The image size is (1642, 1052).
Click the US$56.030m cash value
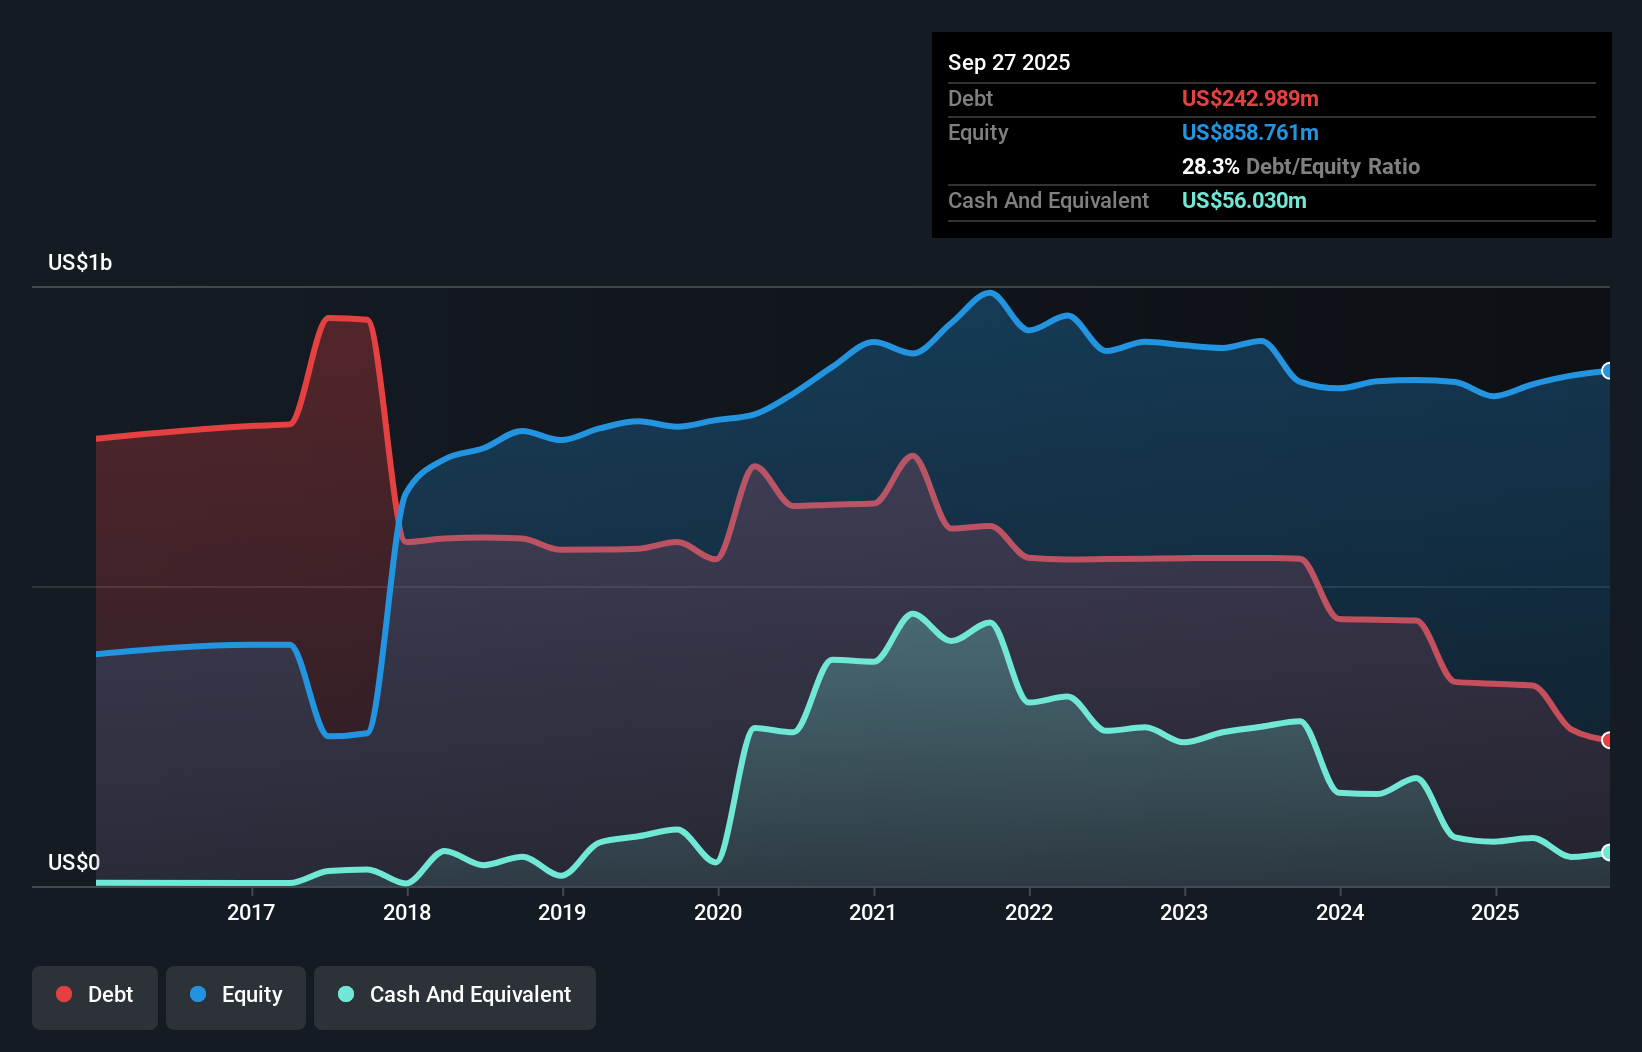point(1244,200)
